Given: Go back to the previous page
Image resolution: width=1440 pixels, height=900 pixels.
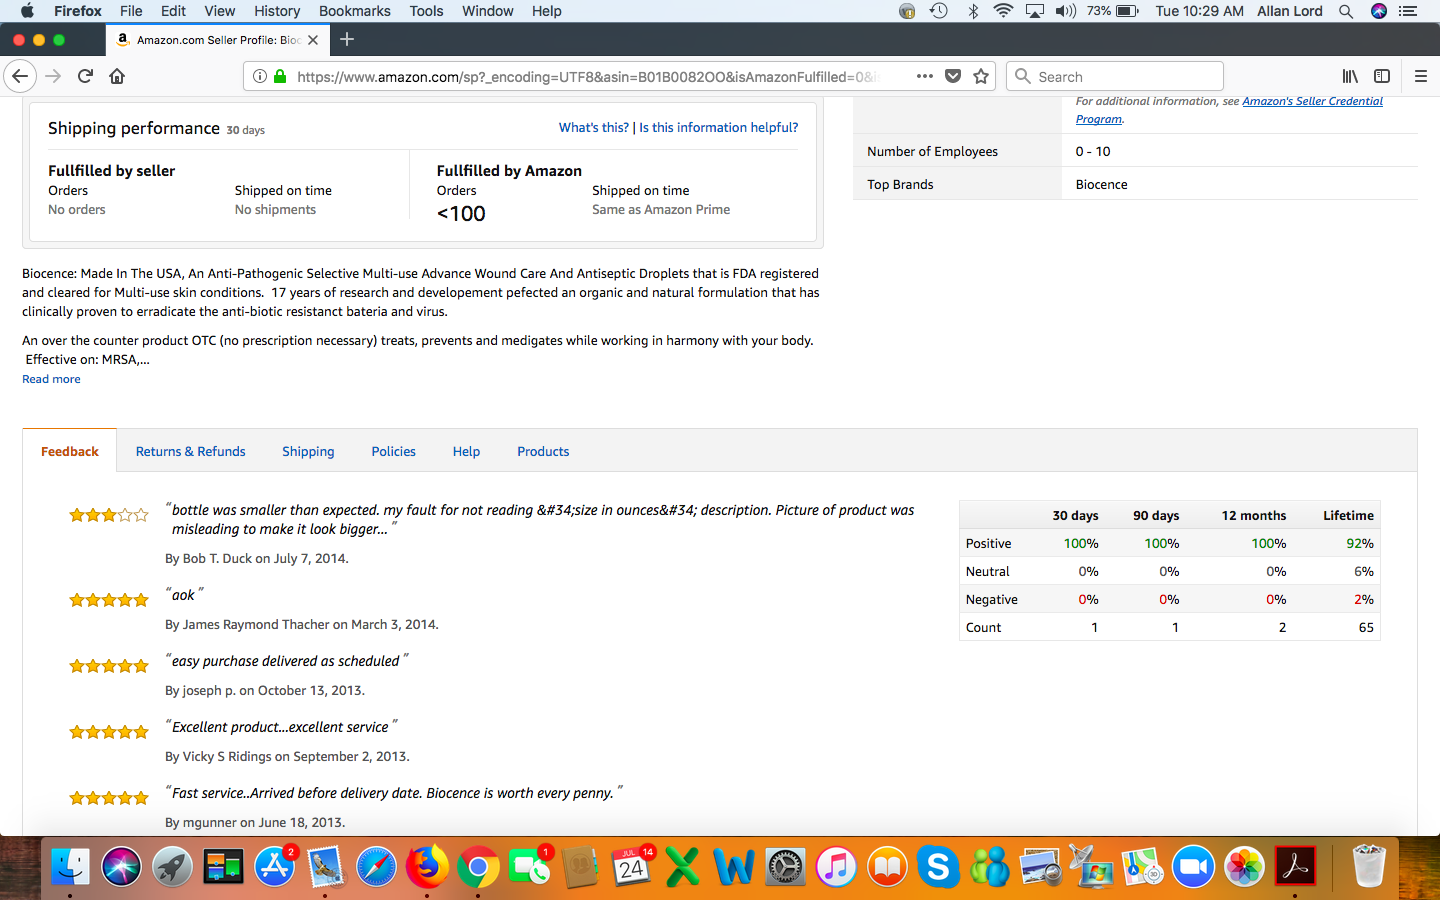Looking at the screenshot, I should pos(20,76).
